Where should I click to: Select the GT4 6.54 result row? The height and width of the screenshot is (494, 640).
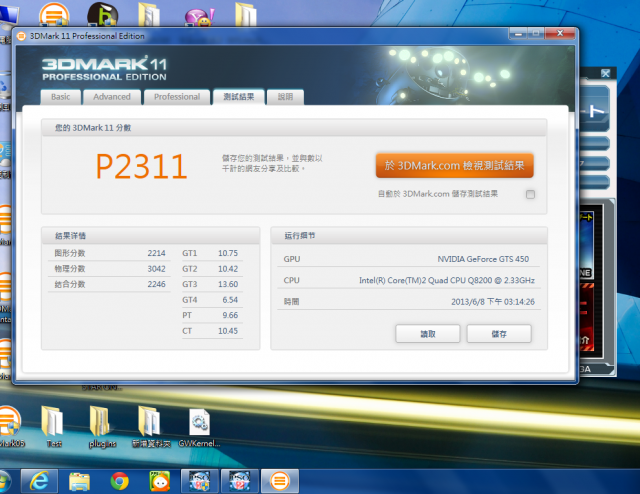pyautogui.click(x=212, y=300)
